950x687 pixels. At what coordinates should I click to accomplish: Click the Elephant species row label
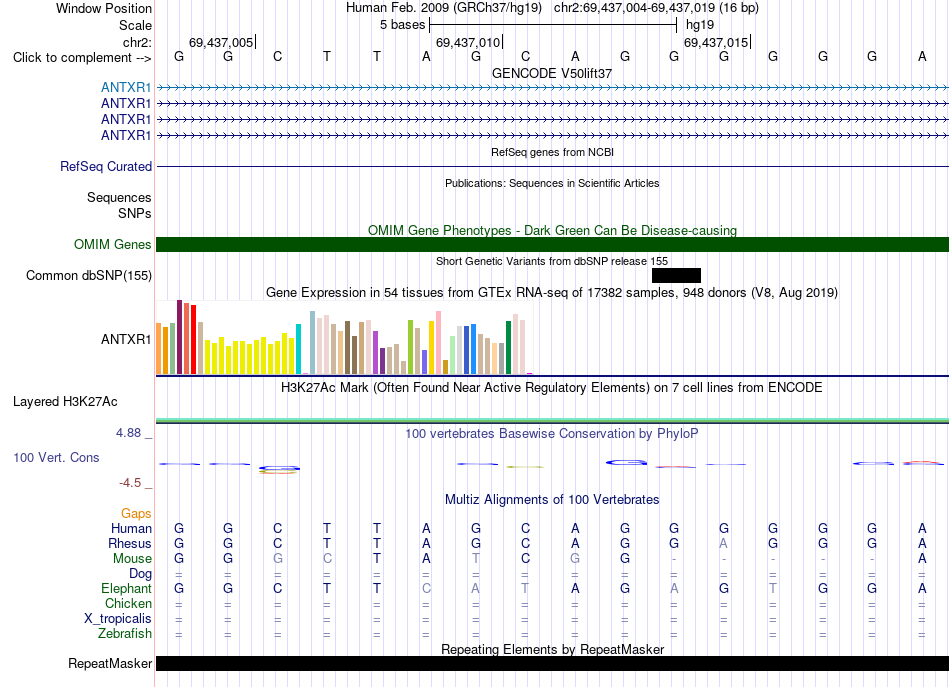tap(126, 588)
